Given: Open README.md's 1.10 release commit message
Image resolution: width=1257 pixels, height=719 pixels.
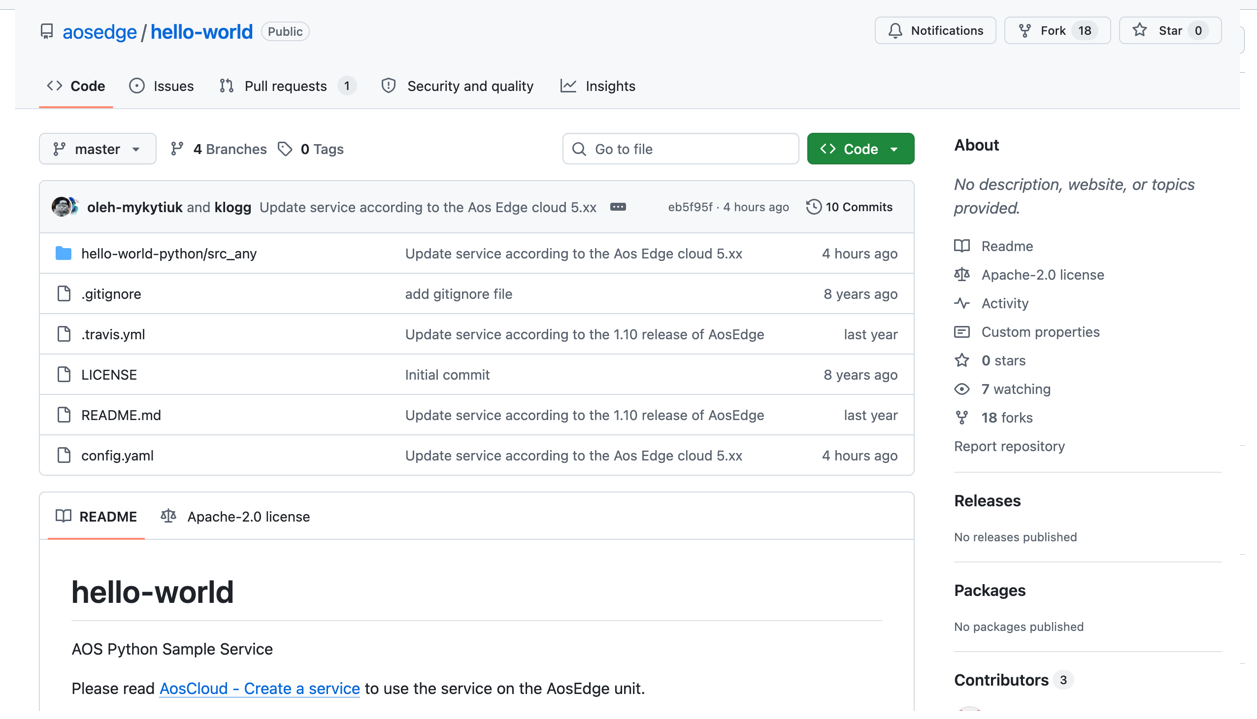Looking at the screenshot, I should [x=584, y=415].
